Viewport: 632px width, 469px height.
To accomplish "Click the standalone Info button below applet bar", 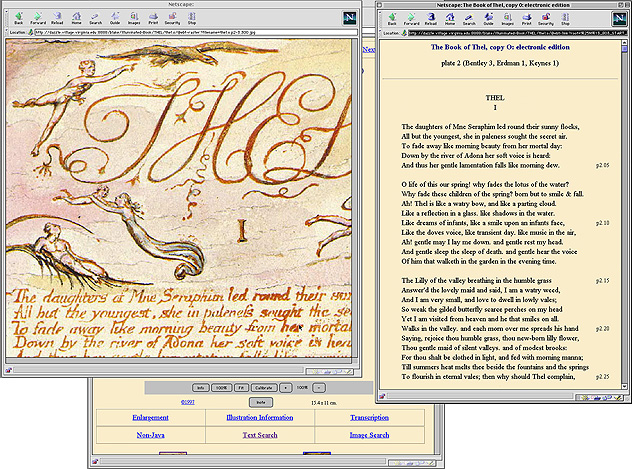I will tap(261, 402).
